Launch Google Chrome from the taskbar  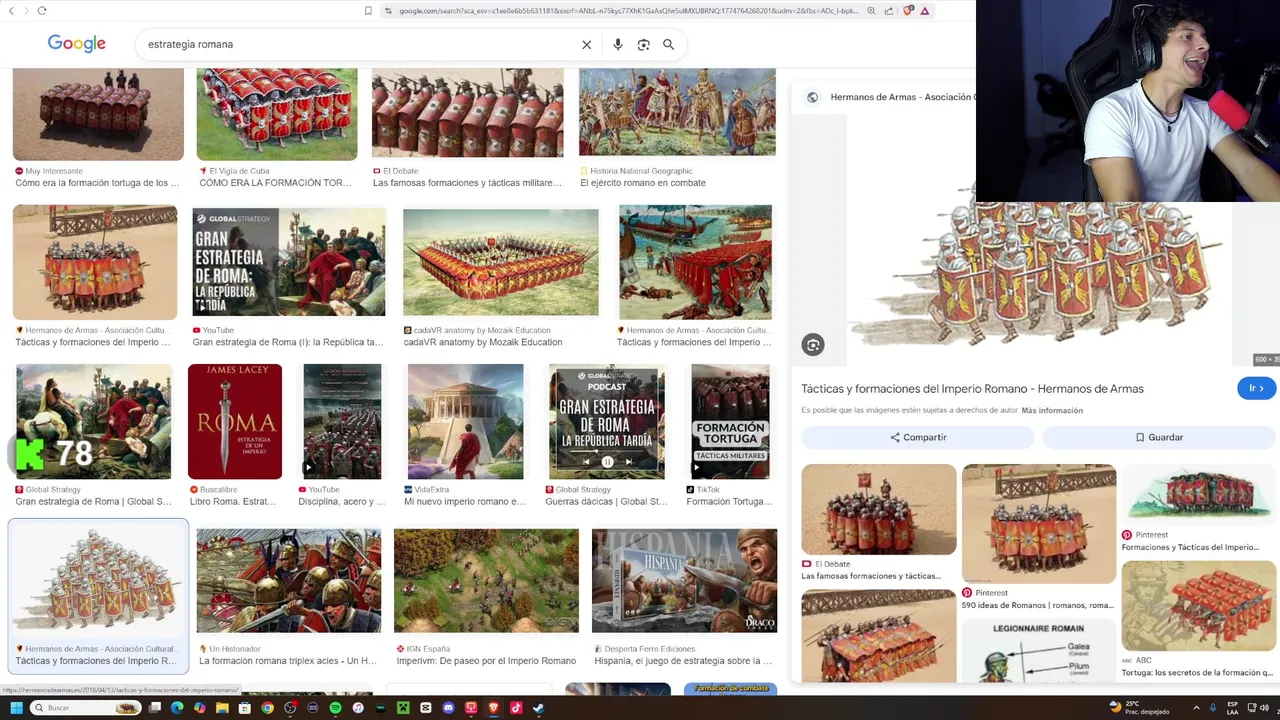267,708
